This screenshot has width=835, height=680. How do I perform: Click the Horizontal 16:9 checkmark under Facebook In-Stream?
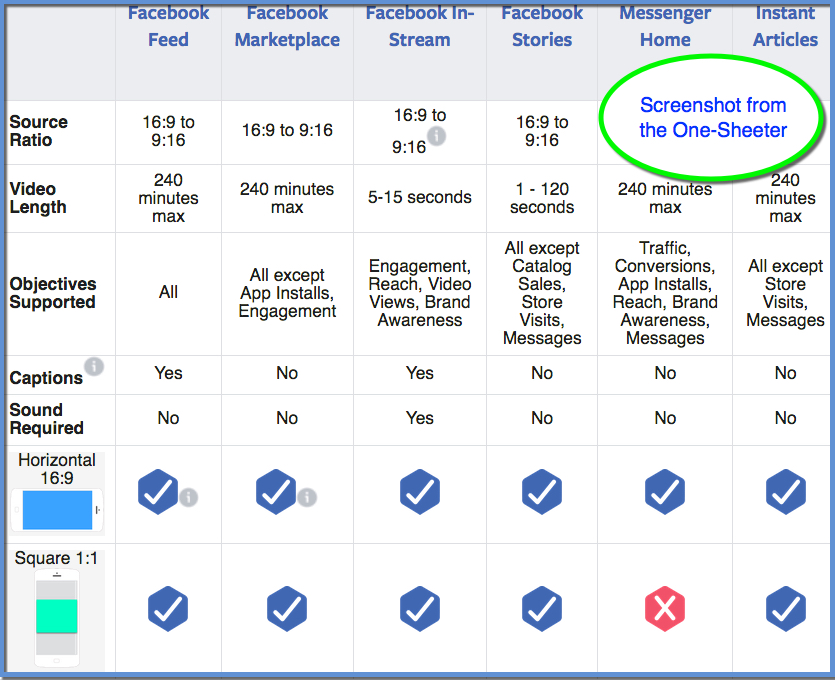point(420,491)
